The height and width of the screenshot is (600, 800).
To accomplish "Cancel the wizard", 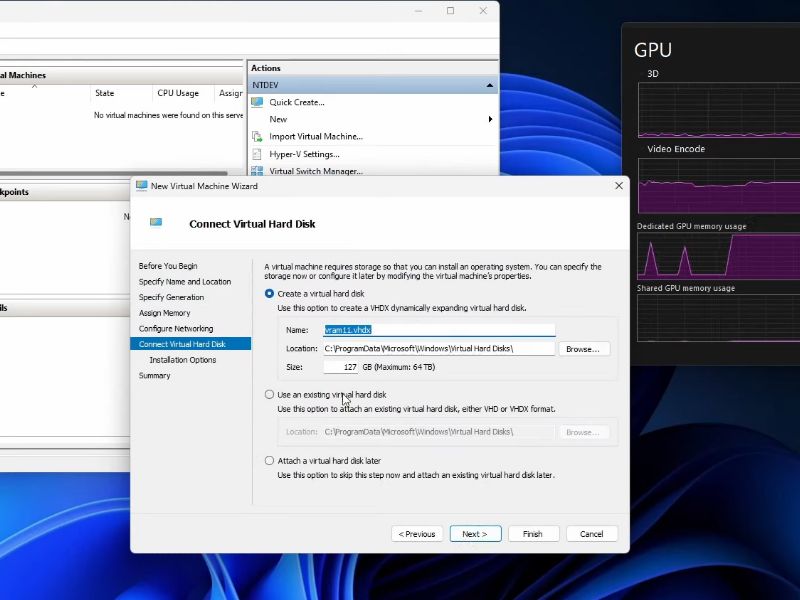I will pos(592,534).
